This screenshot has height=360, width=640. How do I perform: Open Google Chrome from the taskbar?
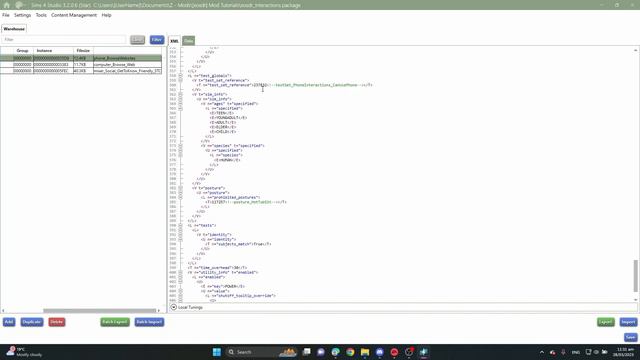coord(350,352)
